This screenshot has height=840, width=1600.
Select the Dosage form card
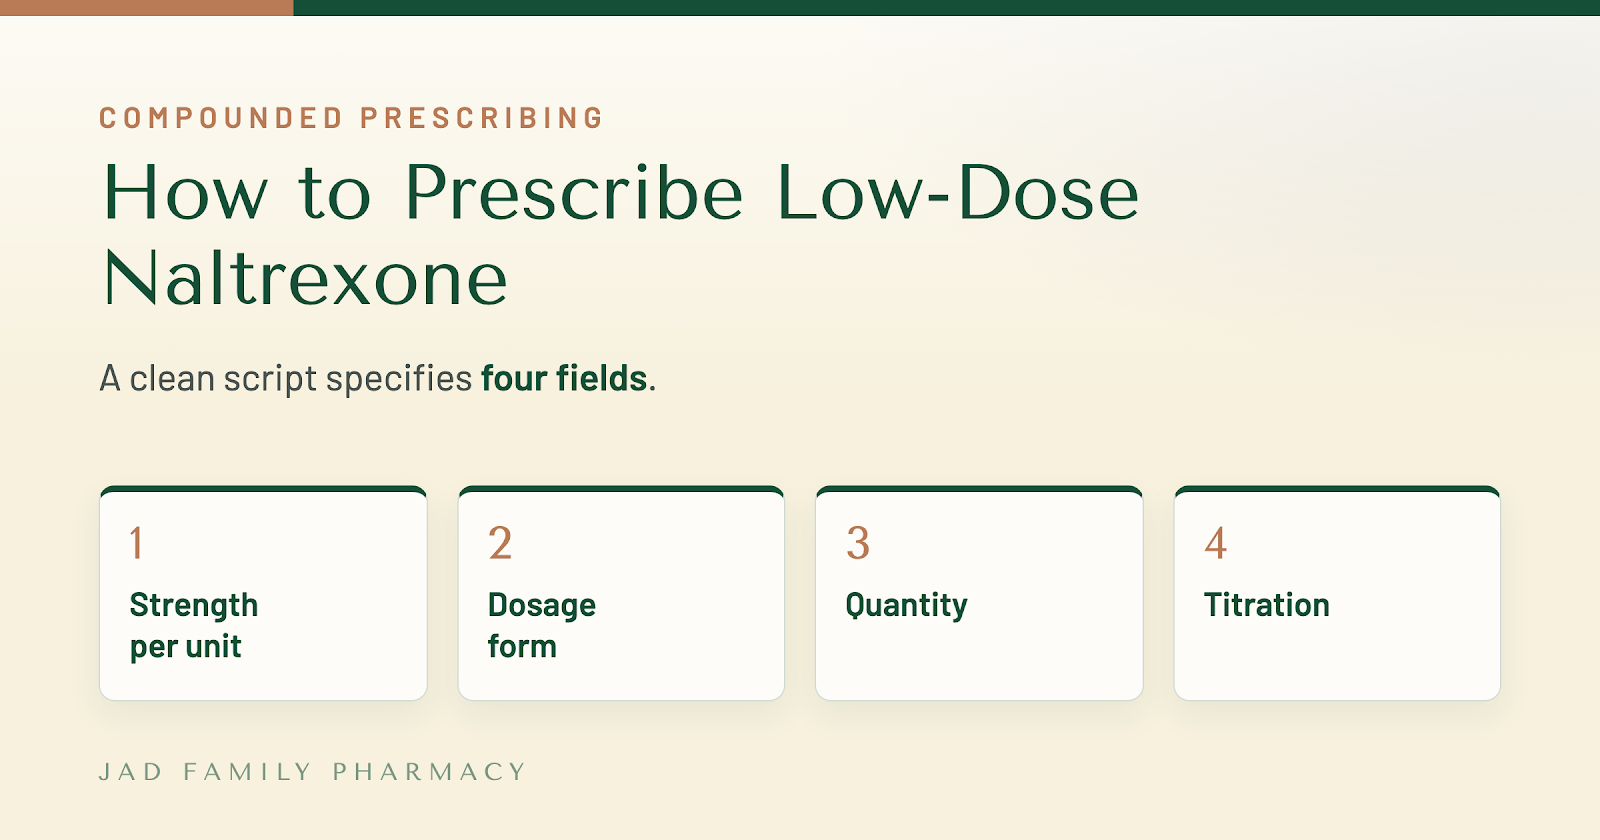pos(621,593)
